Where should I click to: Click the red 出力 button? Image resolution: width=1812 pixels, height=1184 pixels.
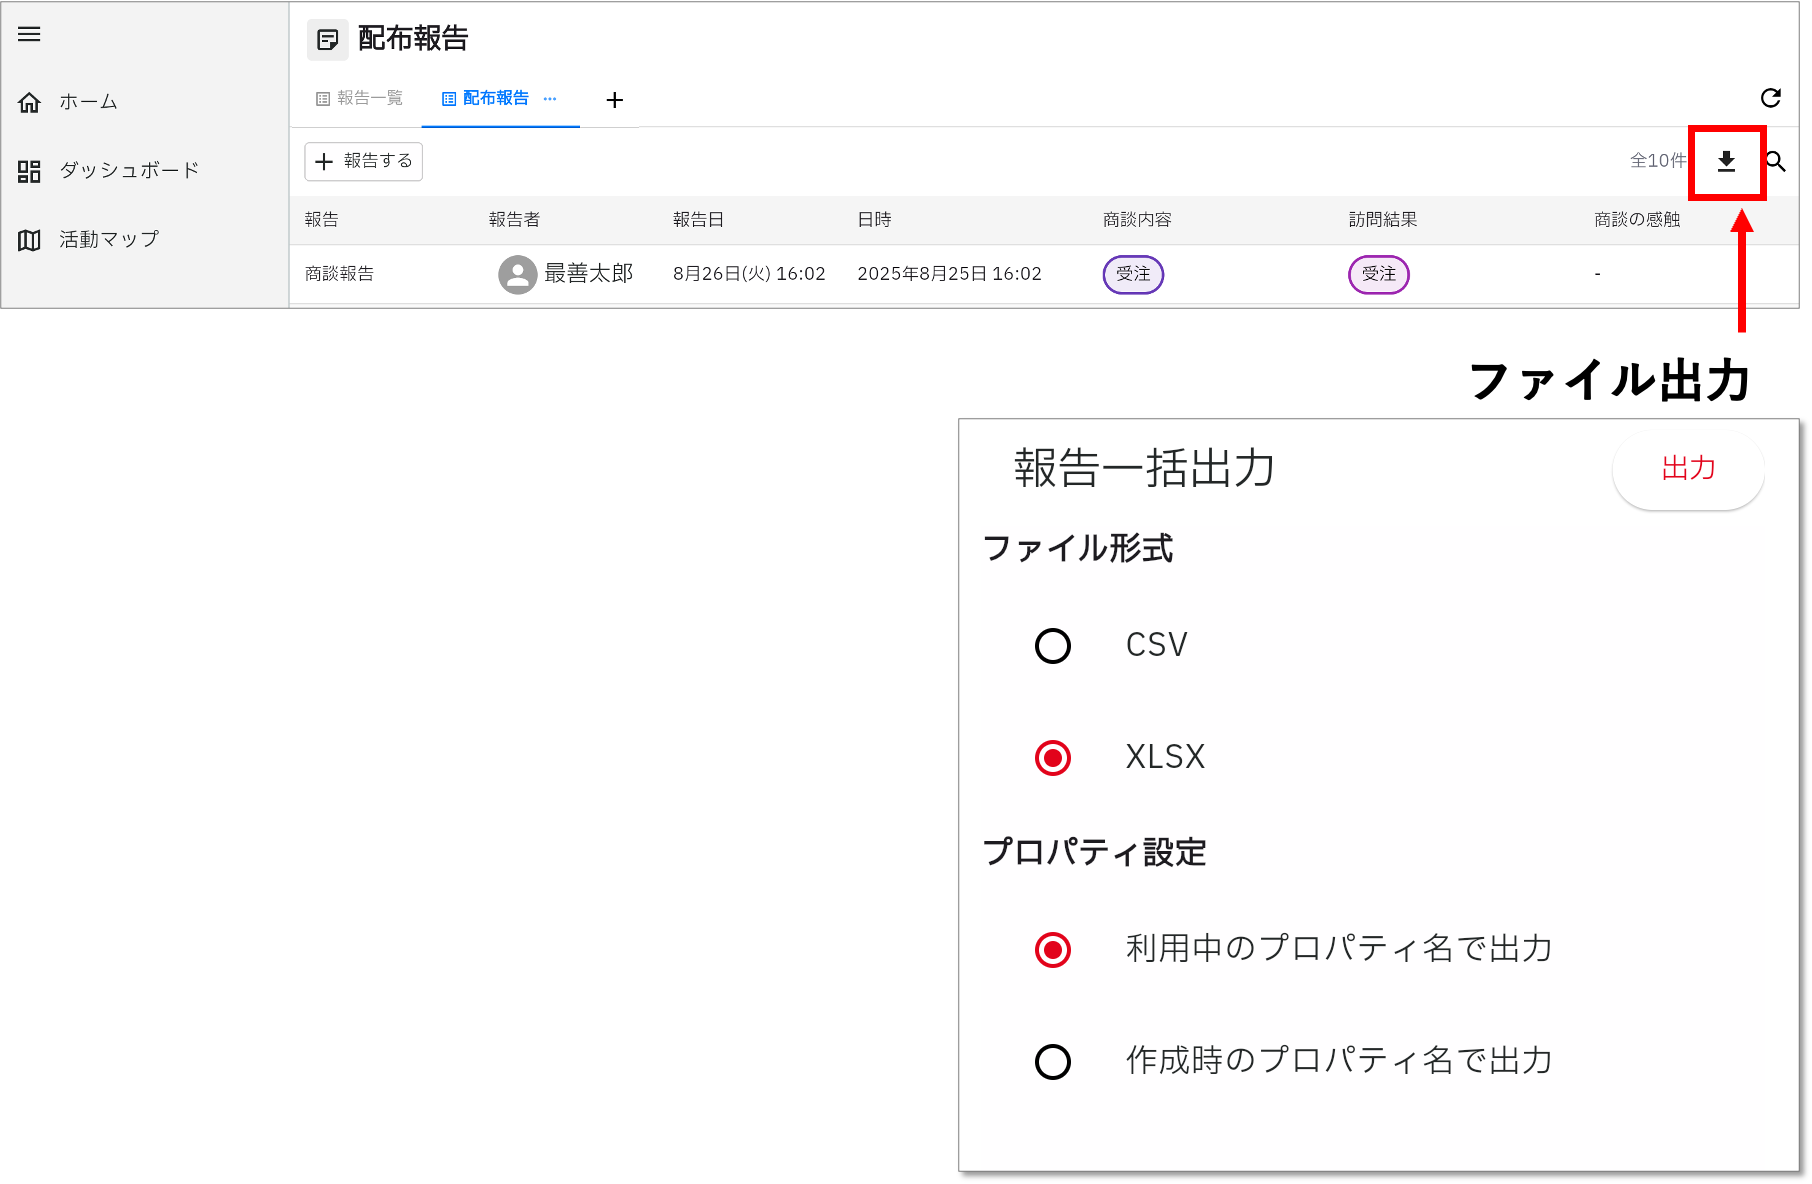[x=1688, y=469]
